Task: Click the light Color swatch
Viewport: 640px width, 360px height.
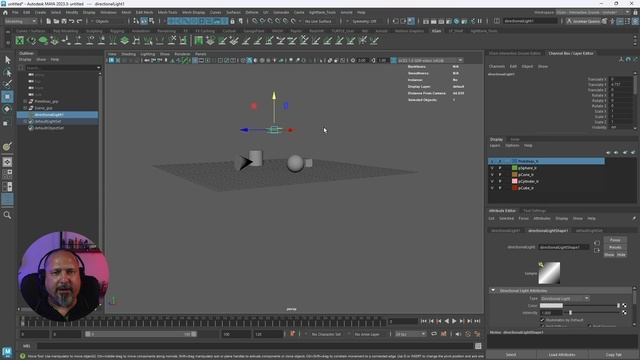Action: pos(551,305)
